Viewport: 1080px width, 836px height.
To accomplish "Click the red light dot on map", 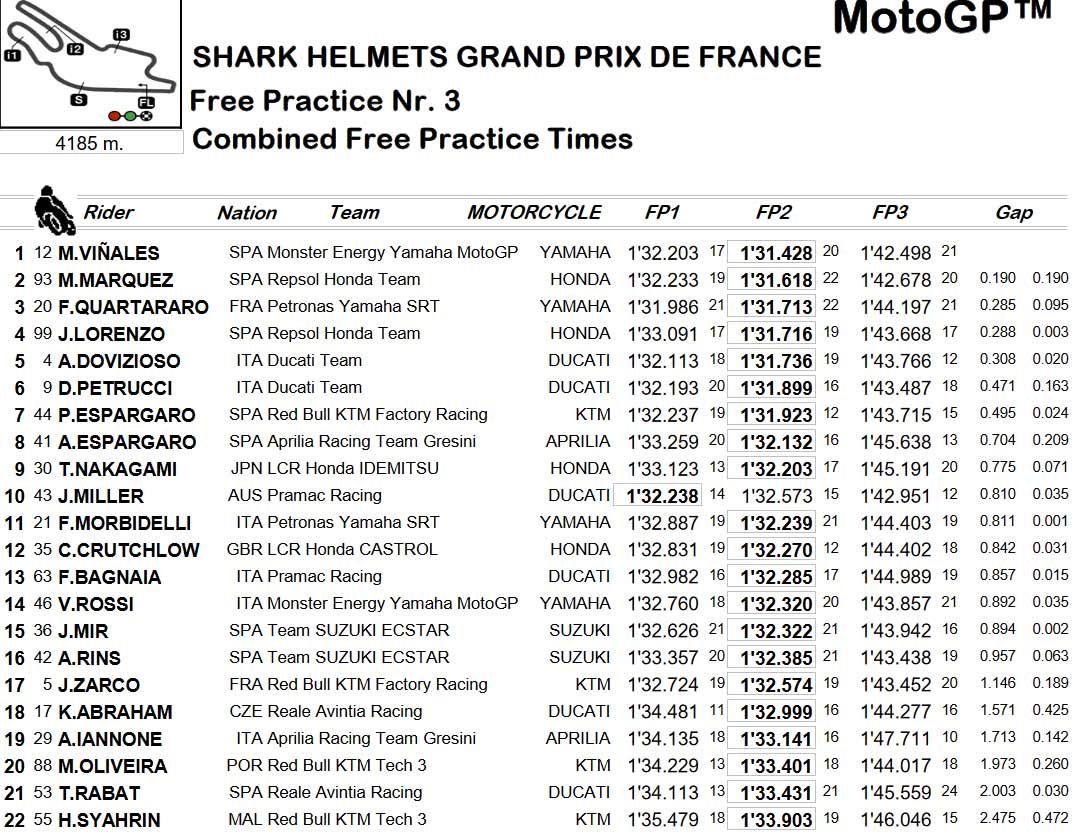I will click(x=114, y=116).
